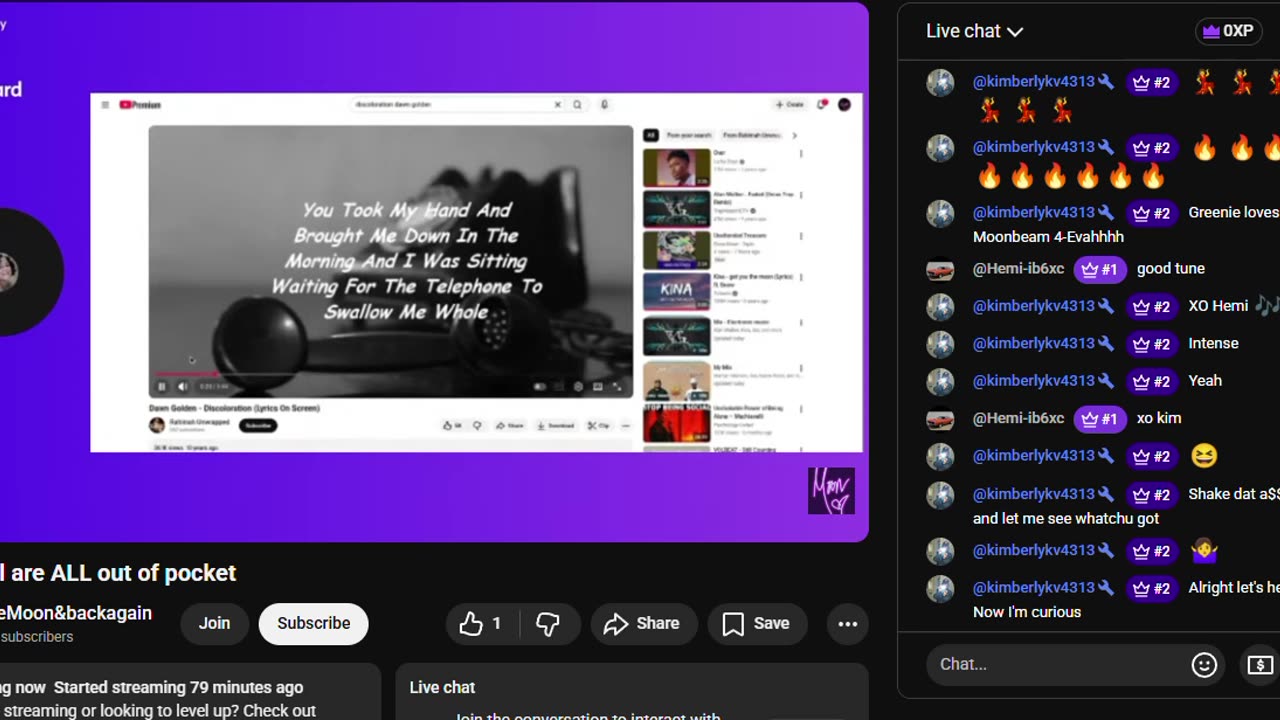Click the Join membership button
This screenshot has width=1280, height=720.
214,624
